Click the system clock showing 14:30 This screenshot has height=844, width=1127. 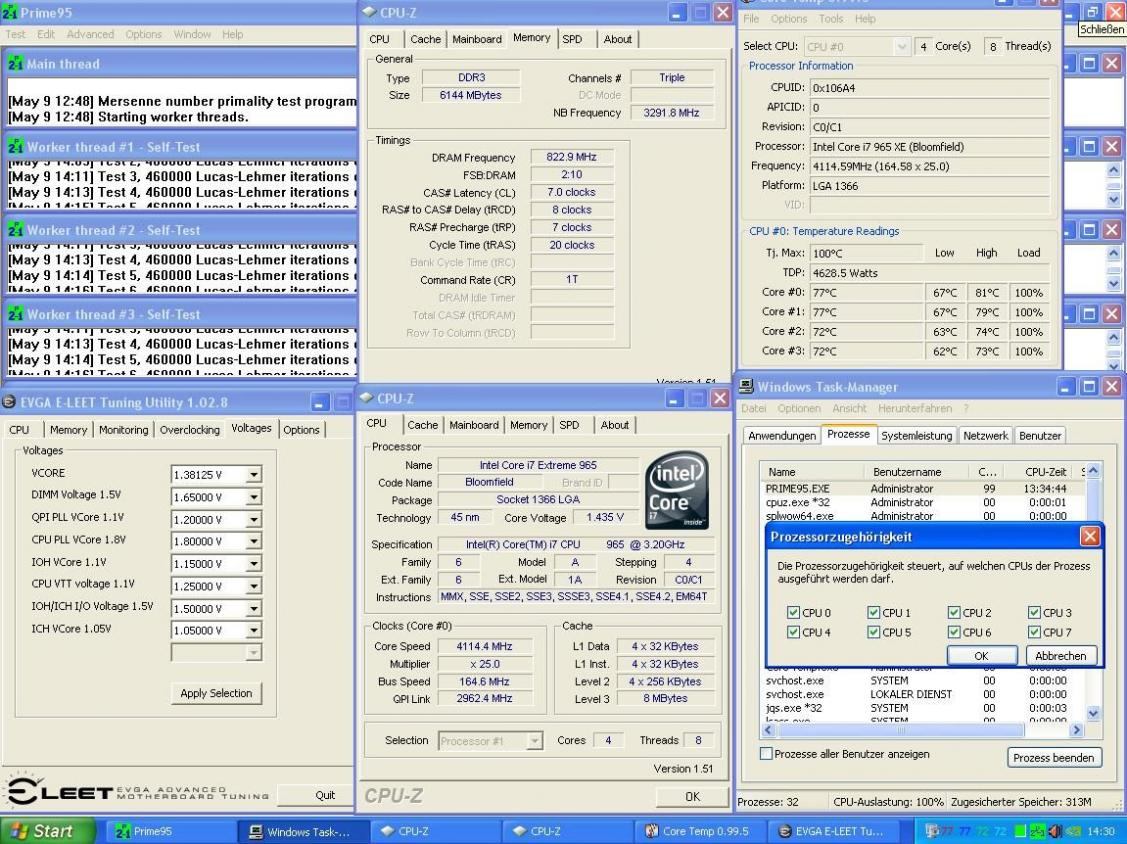[x=1101, y=831]
